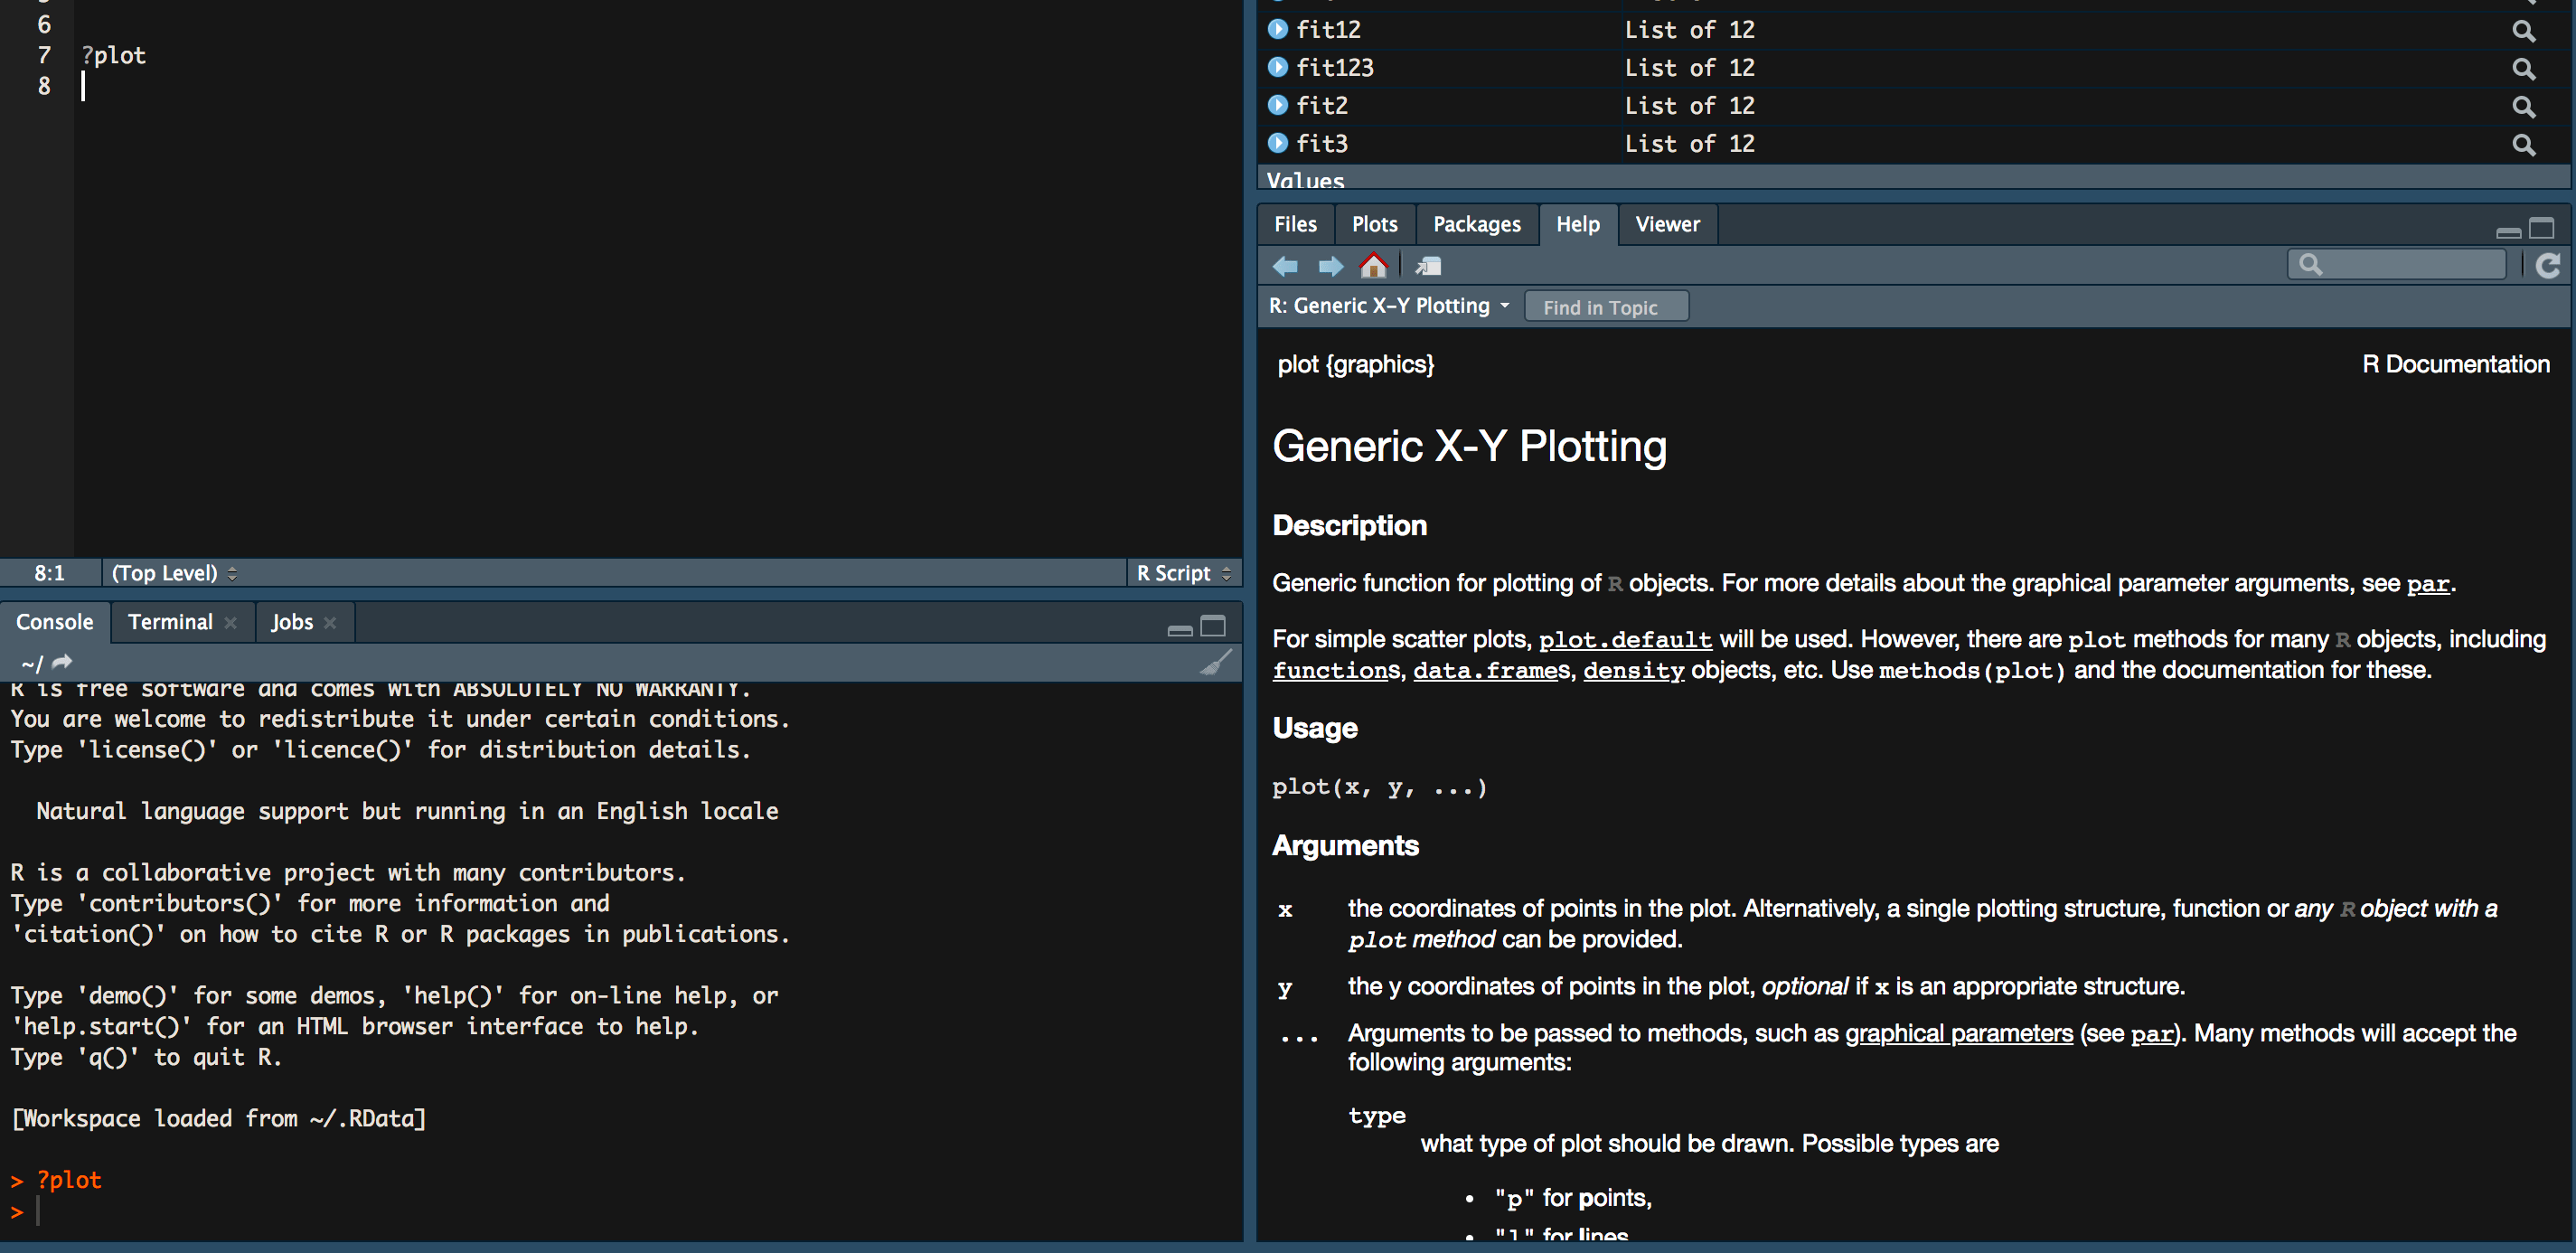The image size is (2576, 1253).
Task: Go back in Help history arrow
Action: point(1285,266)
